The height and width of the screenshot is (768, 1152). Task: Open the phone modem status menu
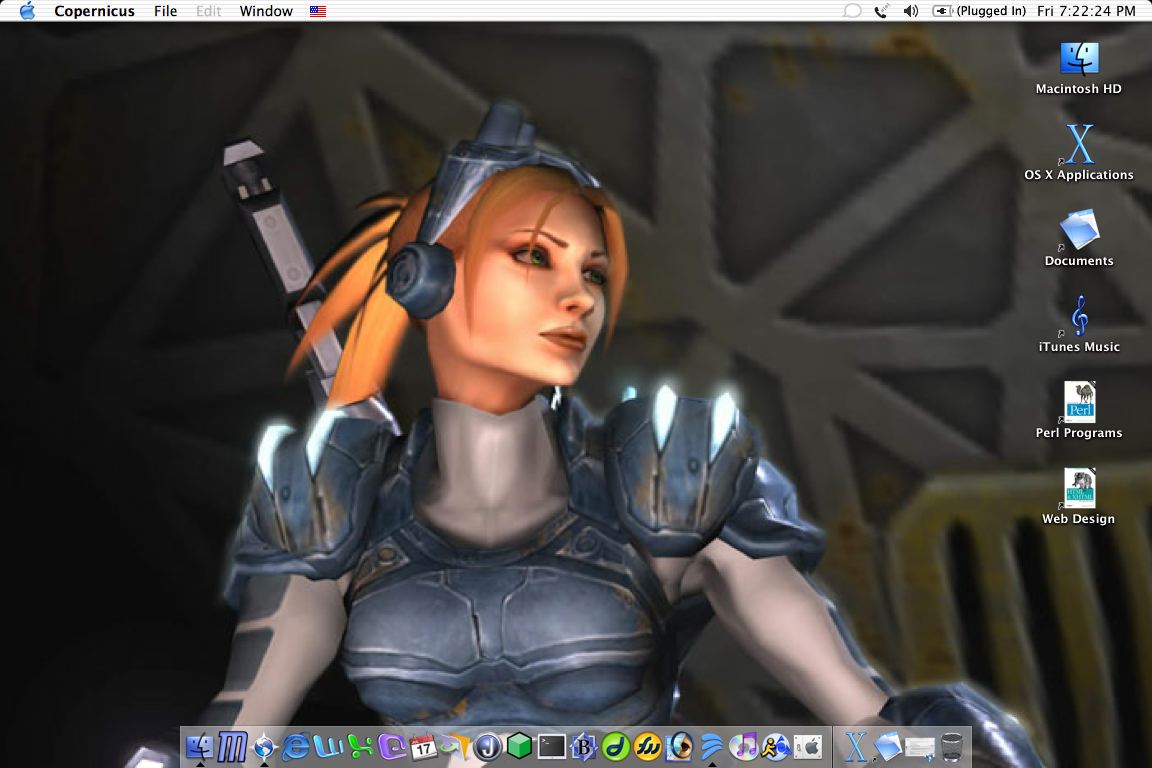881,11
